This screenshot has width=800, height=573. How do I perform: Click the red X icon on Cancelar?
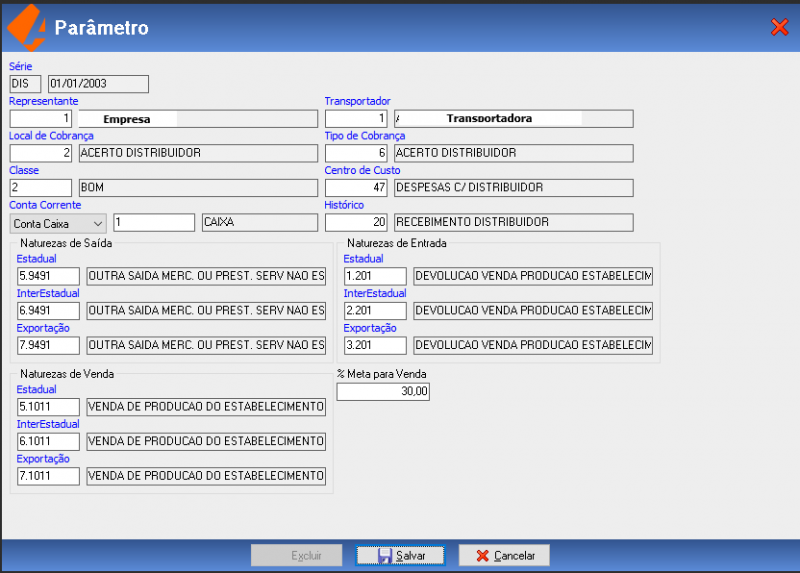pos(482,556)
